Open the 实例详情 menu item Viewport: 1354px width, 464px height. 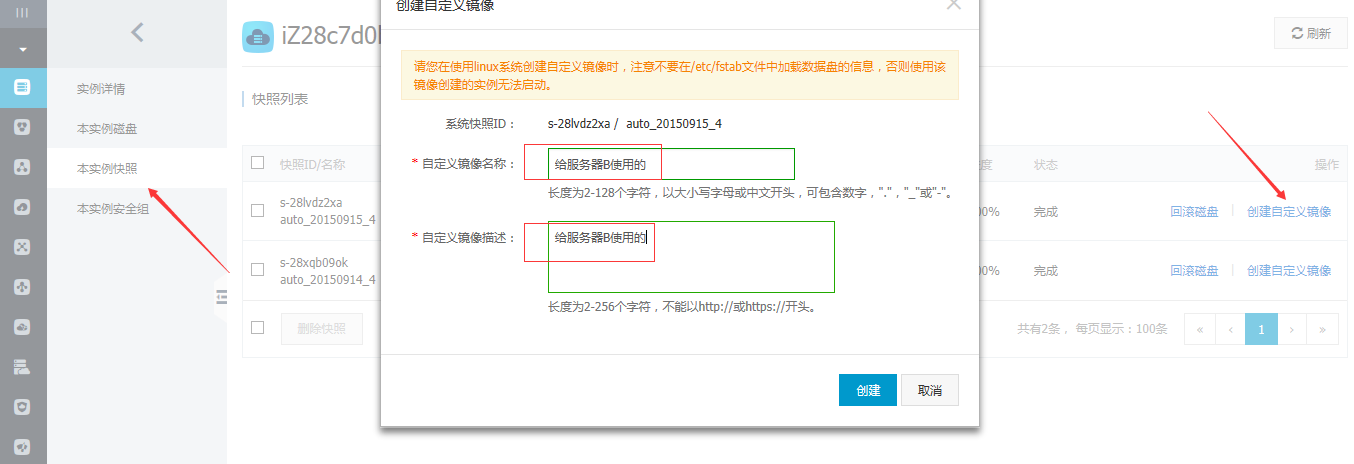pyautogui.click(x=101, y=89)
